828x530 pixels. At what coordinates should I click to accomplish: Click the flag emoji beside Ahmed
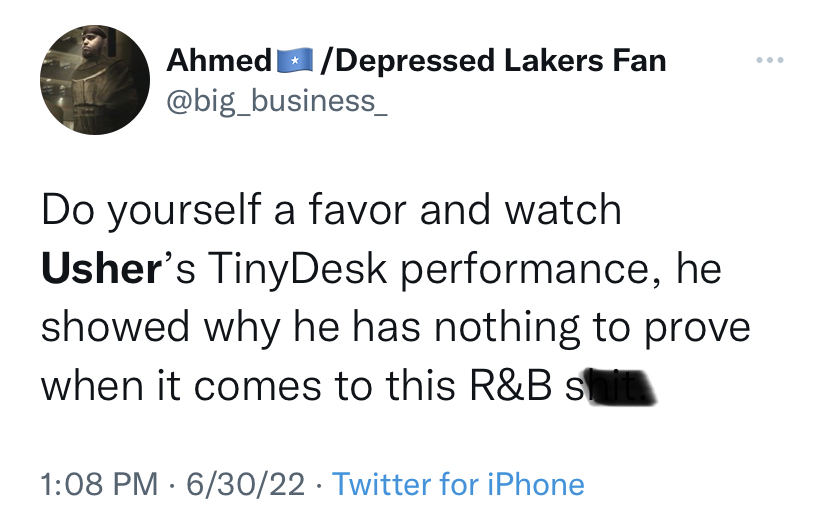pos(291,62)
